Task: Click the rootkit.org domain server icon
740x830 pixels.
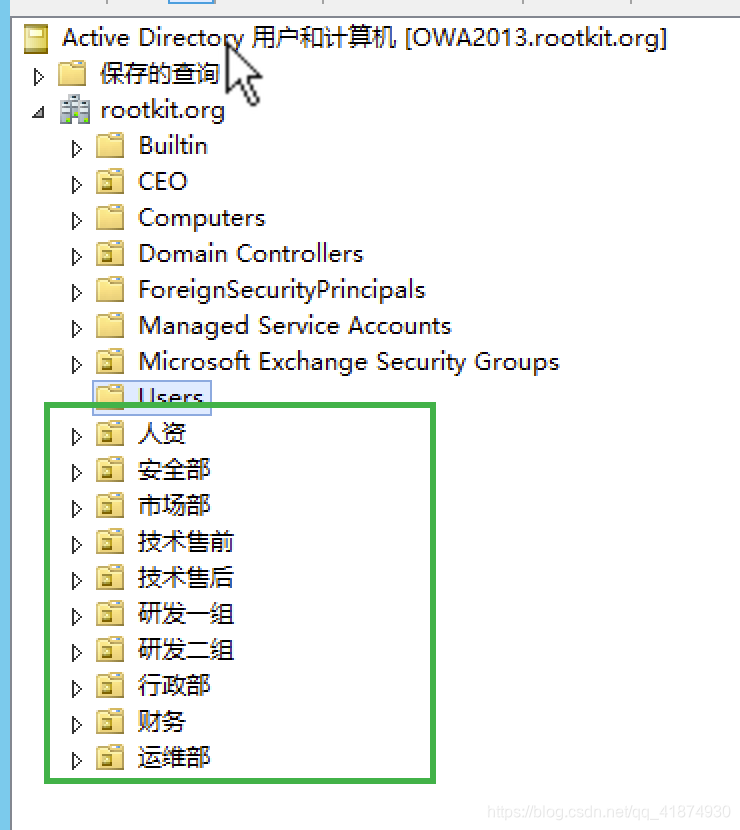Action: click(x=75, y=110)
